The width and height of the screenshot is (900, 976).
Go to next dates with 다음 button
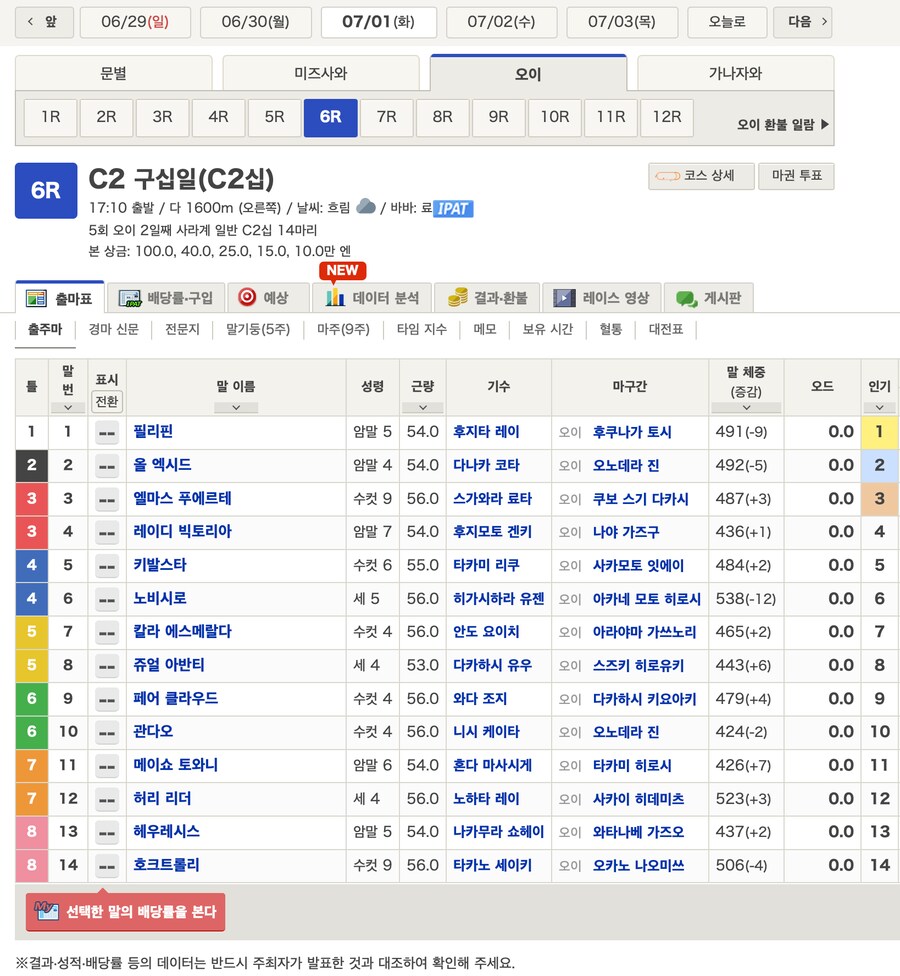pos(802,22)
